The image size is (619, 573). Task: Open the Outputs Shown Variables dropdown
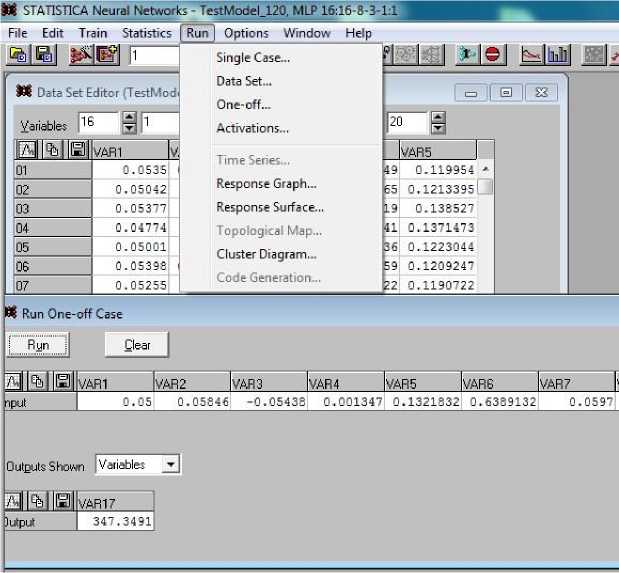click(x=171, y=464)
